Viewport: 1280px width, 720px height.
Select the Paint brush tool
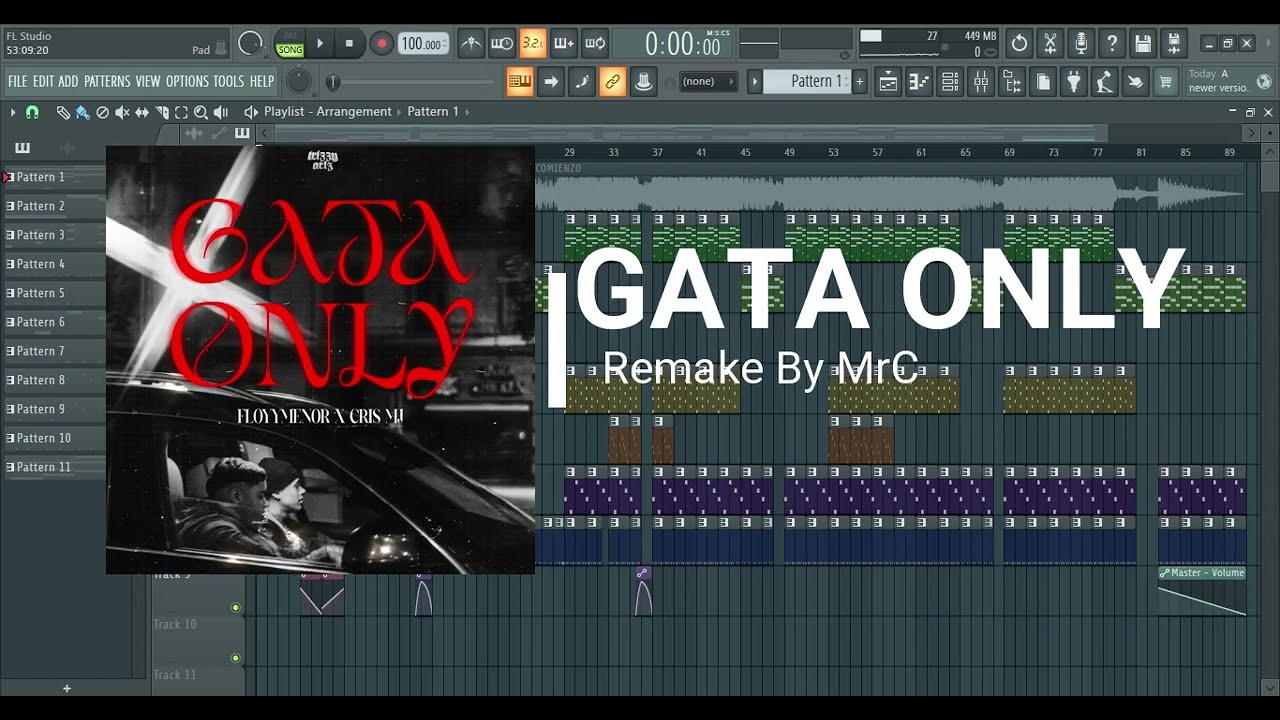coord(83,112)
